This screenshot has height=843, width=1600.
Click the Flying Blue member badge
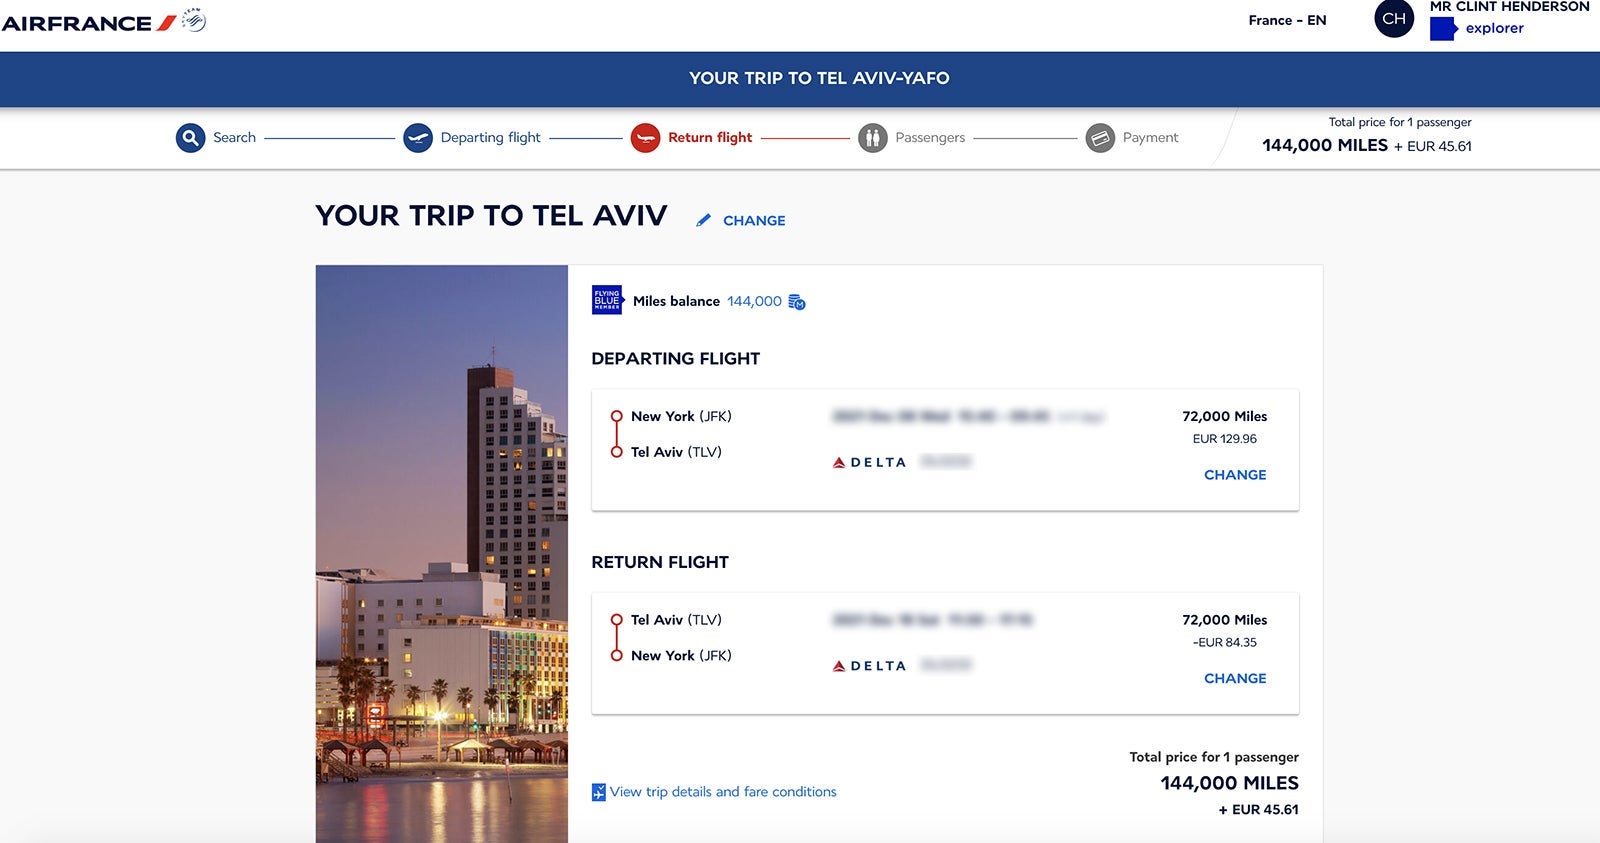click(607, 300)
